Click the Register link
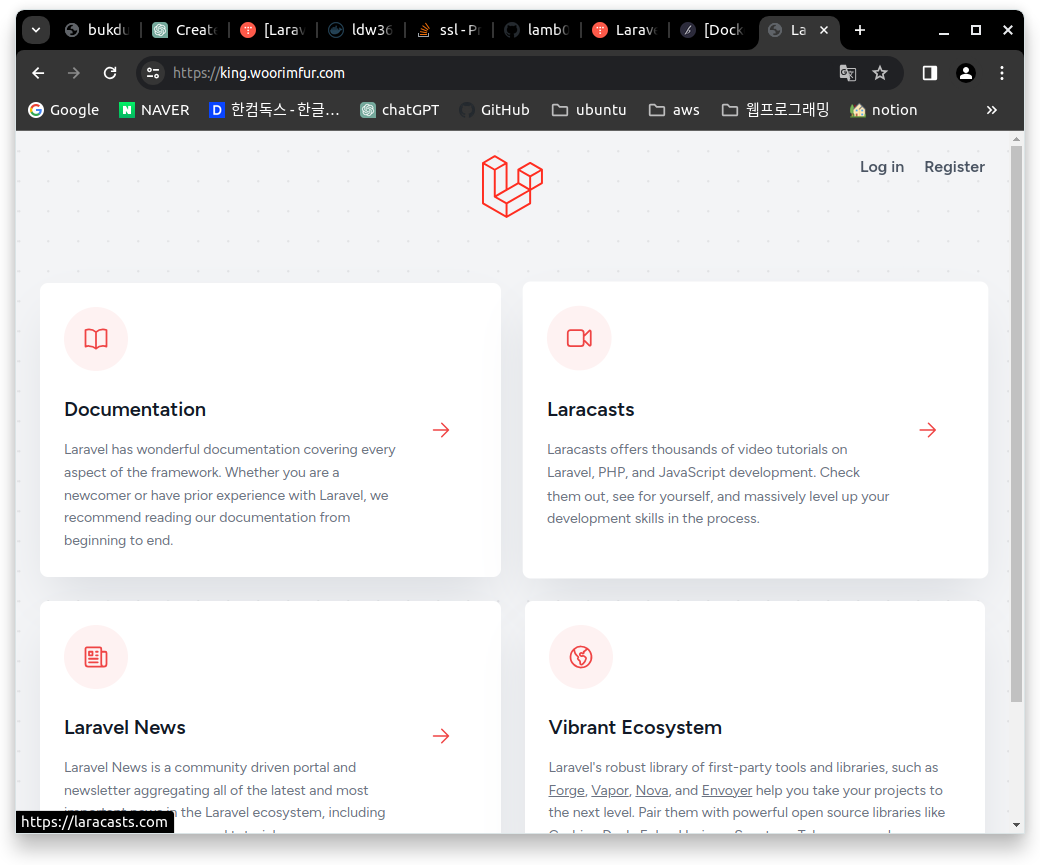The image size is (1040, 865). coord(954,167)
